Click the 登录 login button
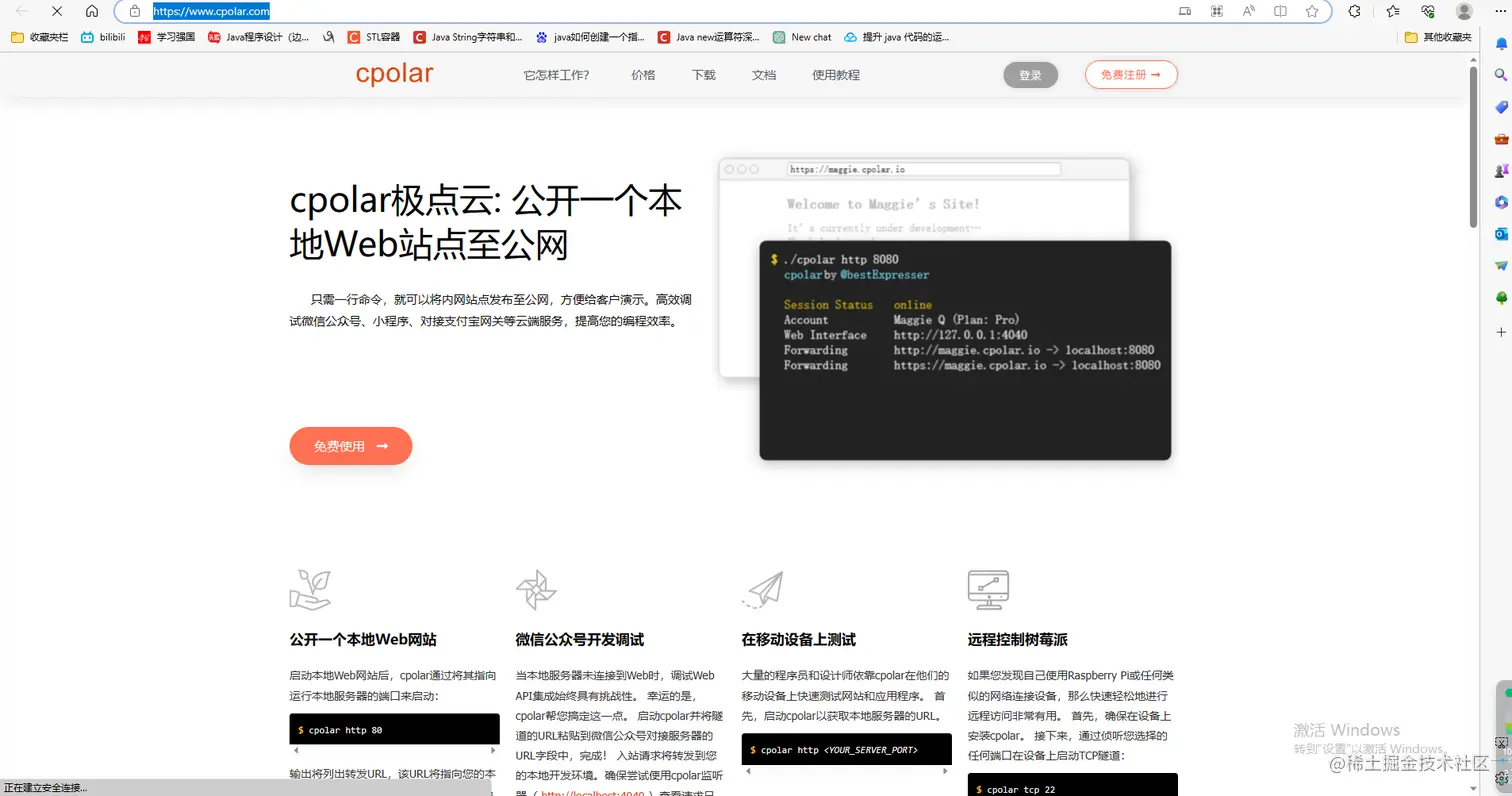The width and height of the screenshot is (1512, 796). tap(1031, 75)
